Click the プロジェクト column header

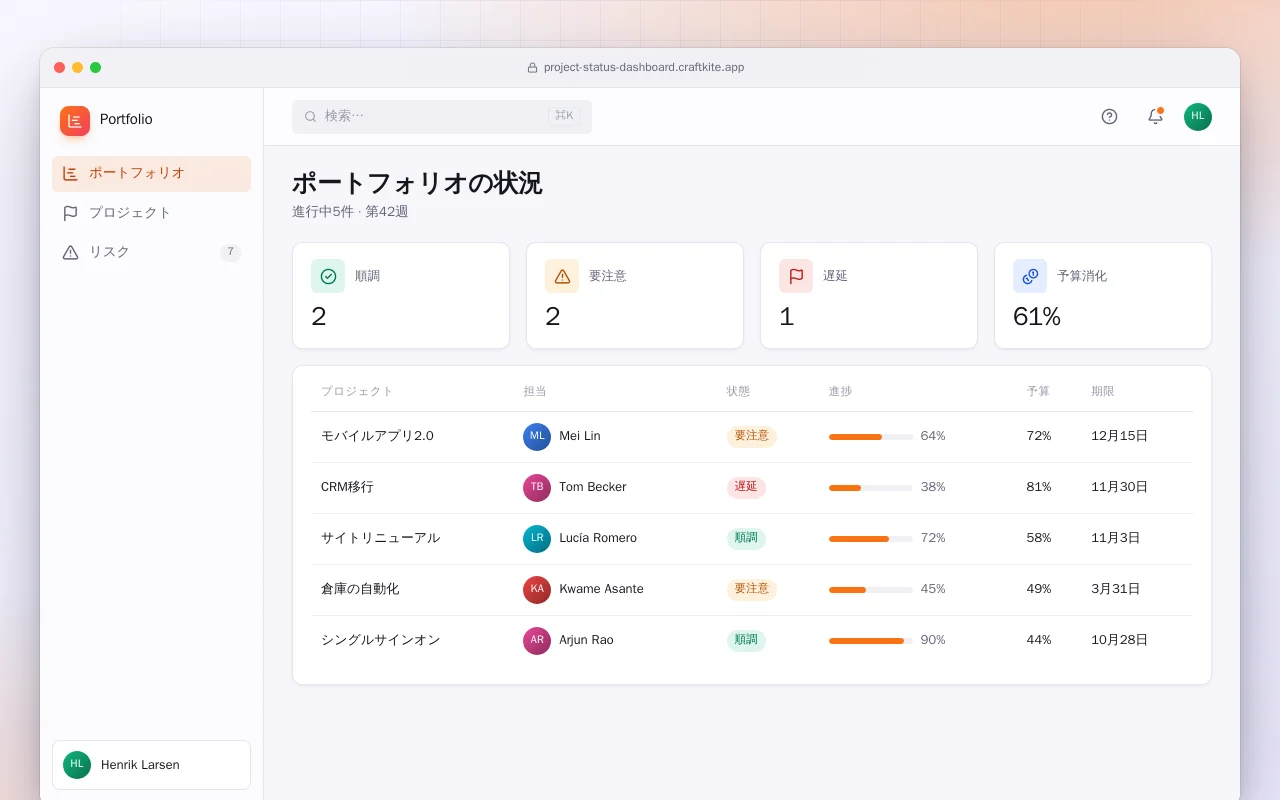click(x=357, y=392)
